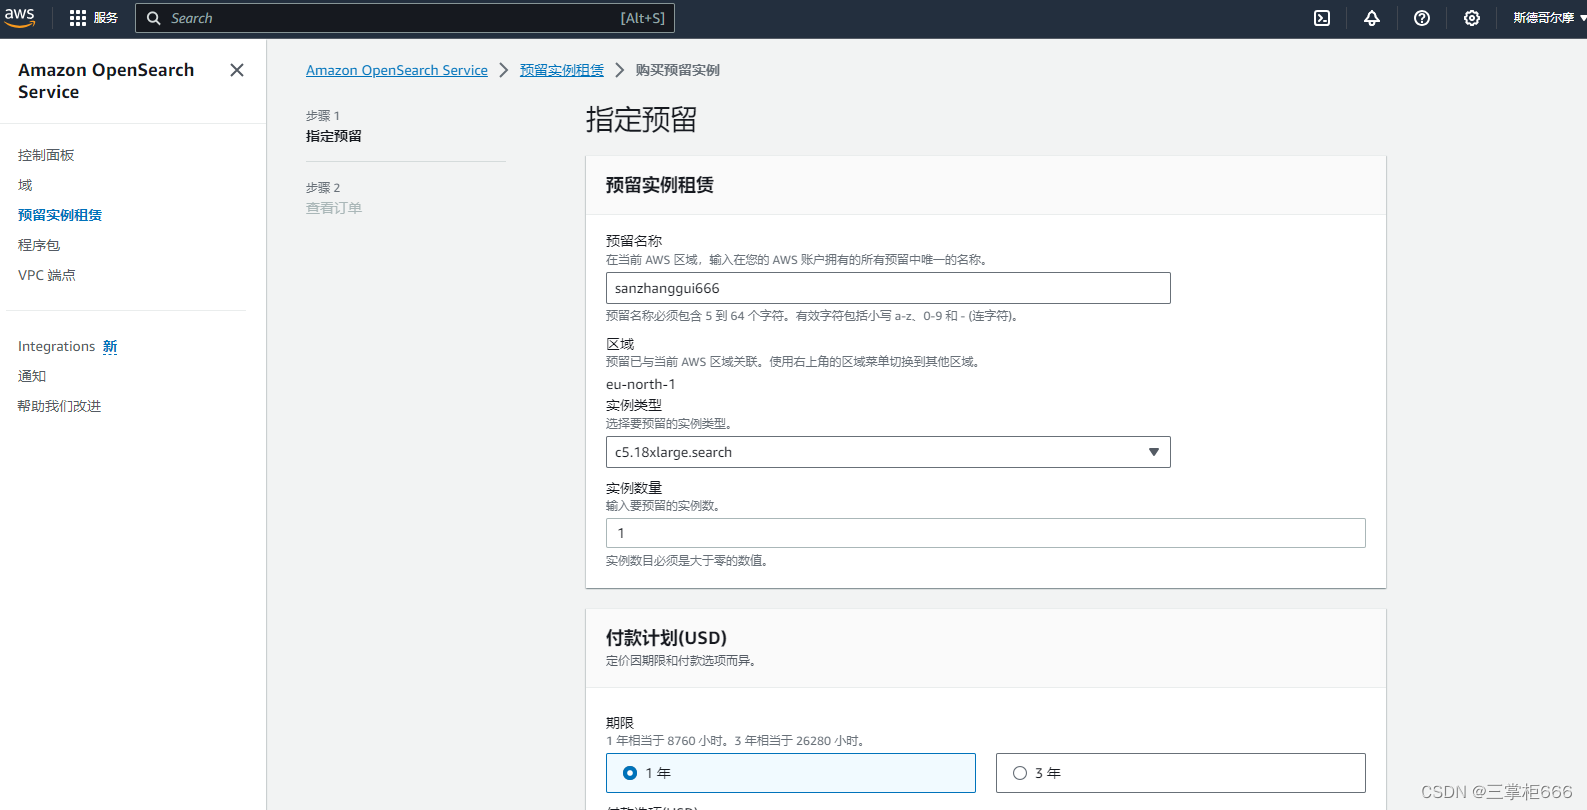The width and height of the screenshot is (1587, 810).
Task: Click 步骤 2 查看订单 step
Action: [334, 198]
